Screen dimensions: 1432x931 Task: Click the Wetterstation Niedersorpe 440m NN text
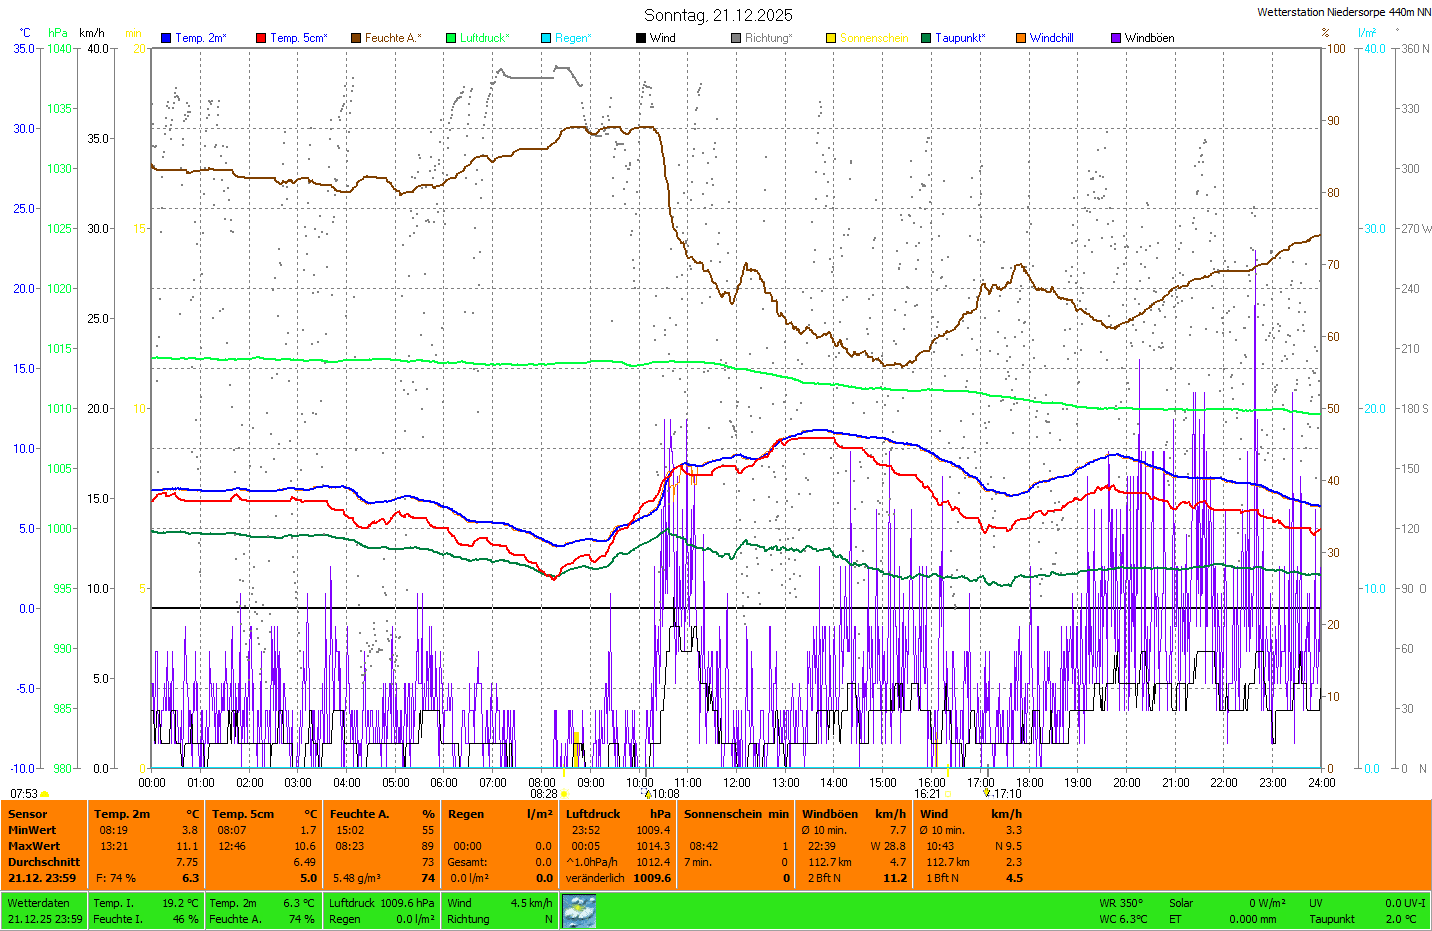click(1343, 12)
